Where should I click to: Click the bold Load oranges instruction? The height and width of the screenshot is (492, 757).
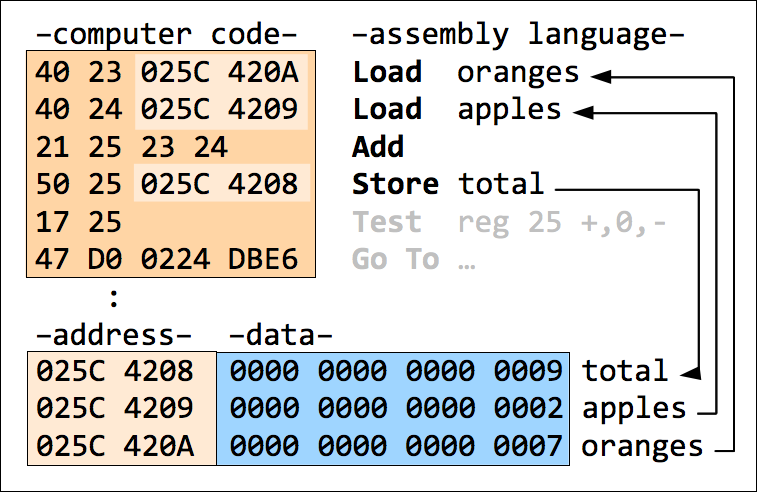(x=466, y=73)
